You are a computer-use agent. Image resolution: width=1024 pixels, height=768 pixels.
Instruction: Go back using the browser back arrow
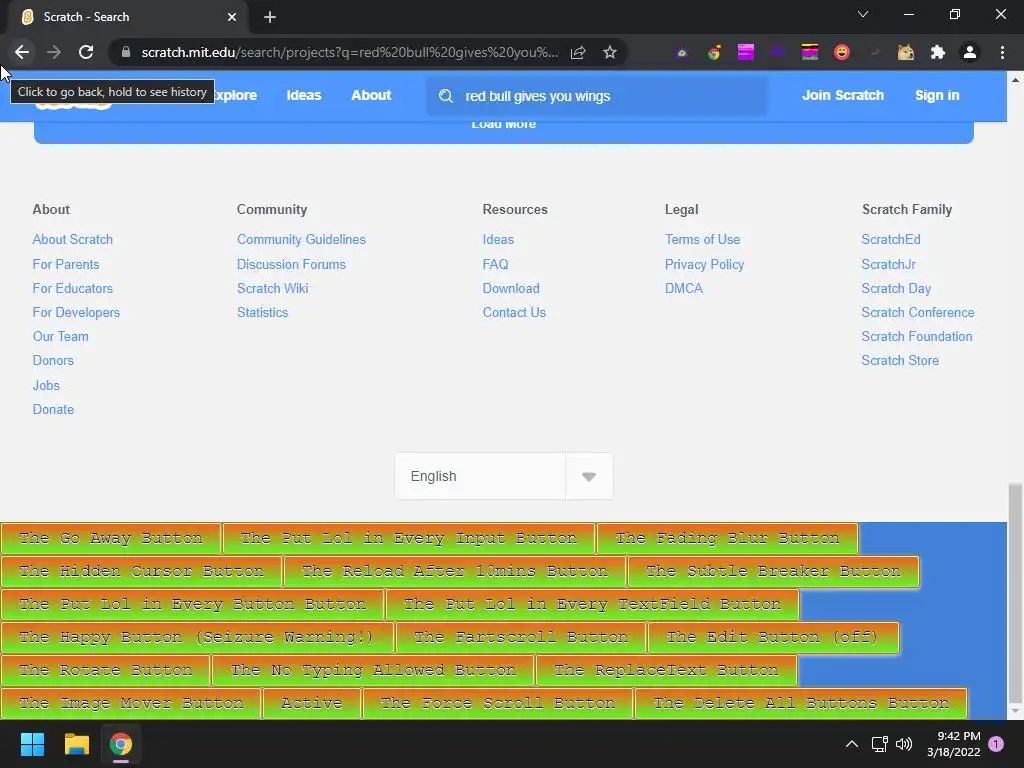pos(22,52)
